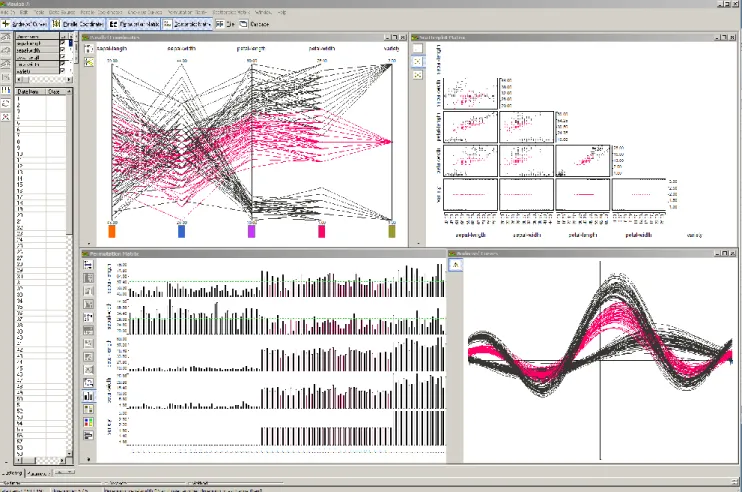Screen dimensions: 742x492
Task: Toggle the variety dimension checkbox
Action: pyautogui.click(x=62, y=71)
